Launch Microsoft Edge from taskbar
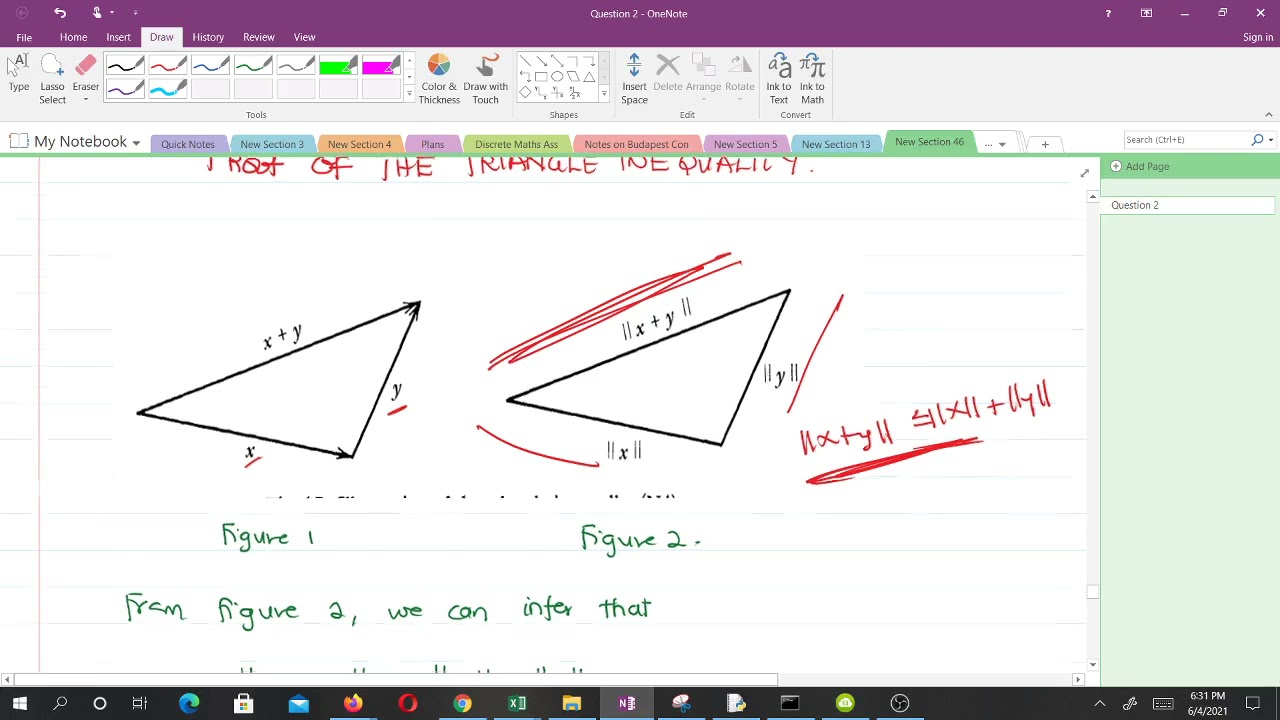 point(189,704)
